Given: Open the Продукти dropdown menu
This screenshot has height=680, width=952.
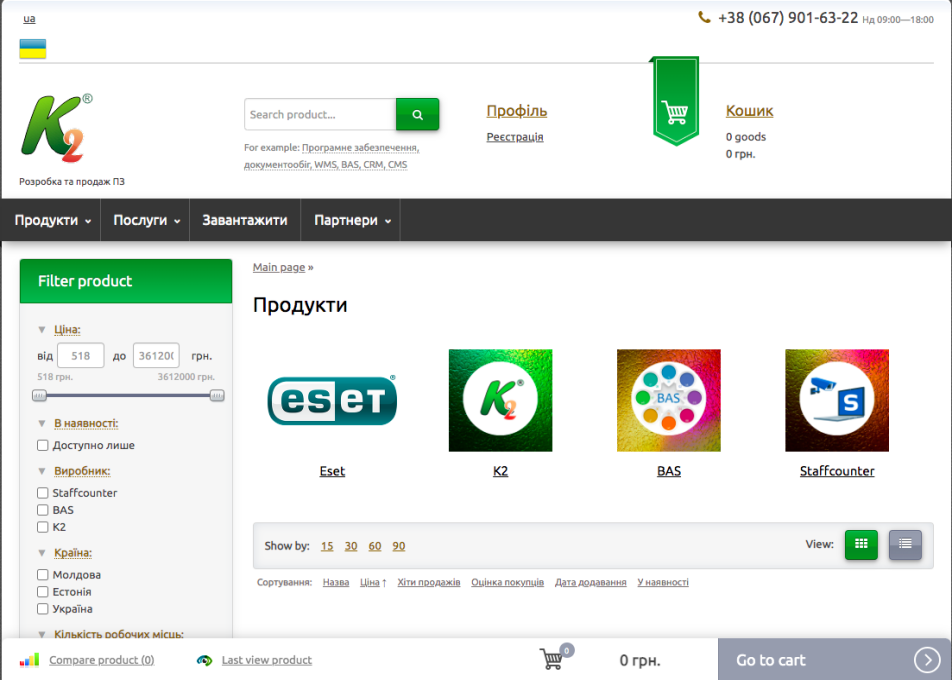Looking at the screenshot, I should [52, 220].
